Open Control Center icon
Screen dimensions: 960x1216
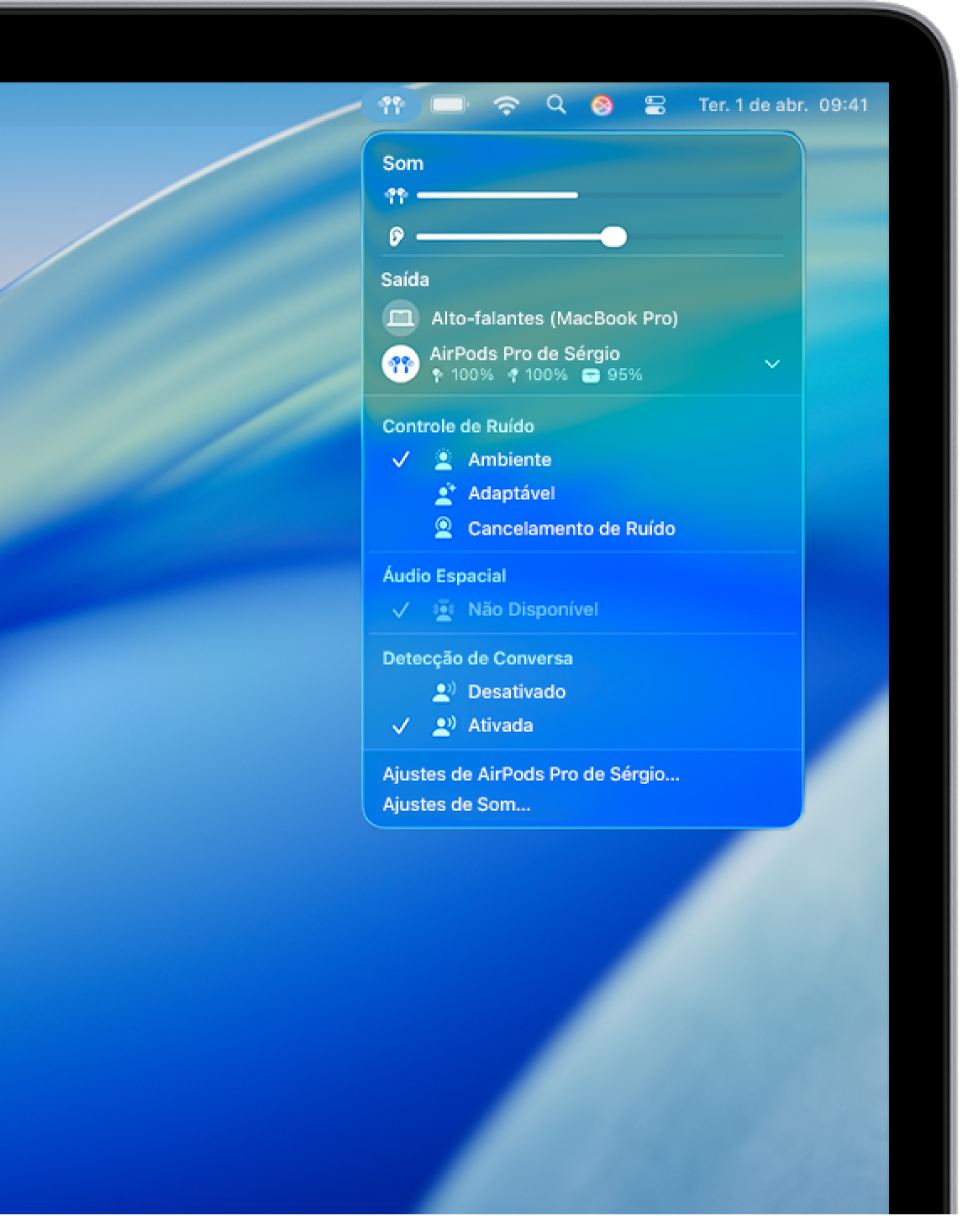click(x=655, y=105)
